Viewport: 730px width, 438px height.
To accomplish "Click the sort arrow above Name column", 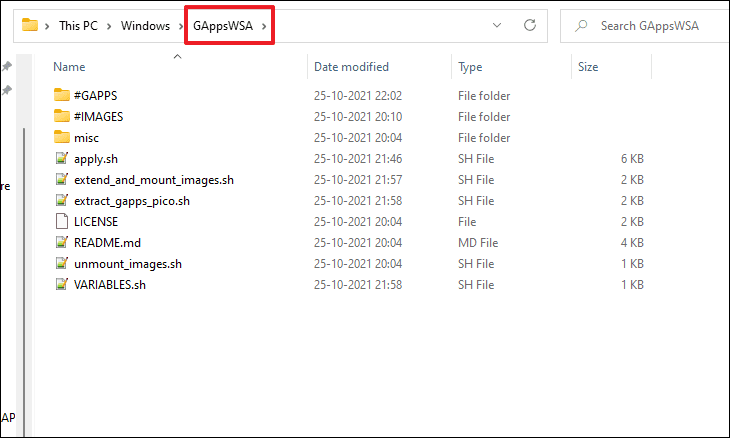I will (x=177, y=56).
